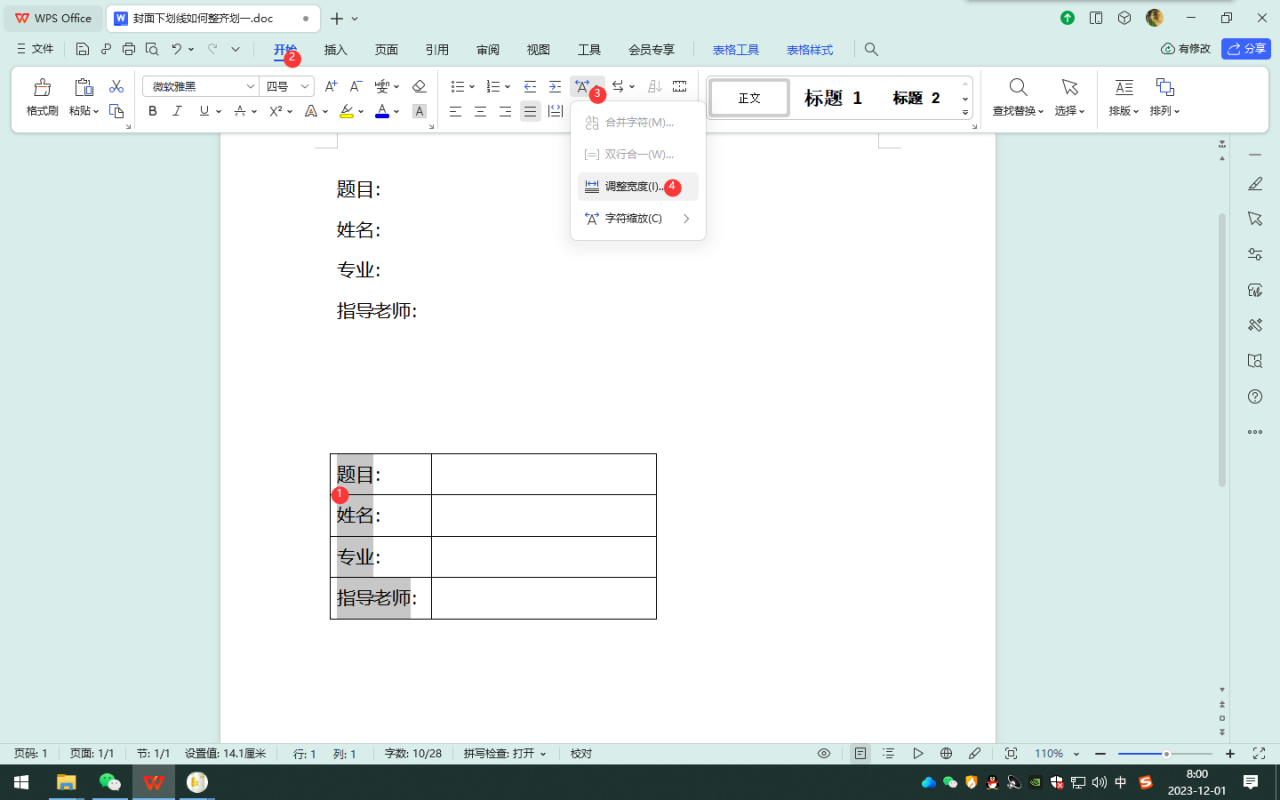This screenshot has height=800, width=1280.
Task: Align text right
Action: [506, 111]
